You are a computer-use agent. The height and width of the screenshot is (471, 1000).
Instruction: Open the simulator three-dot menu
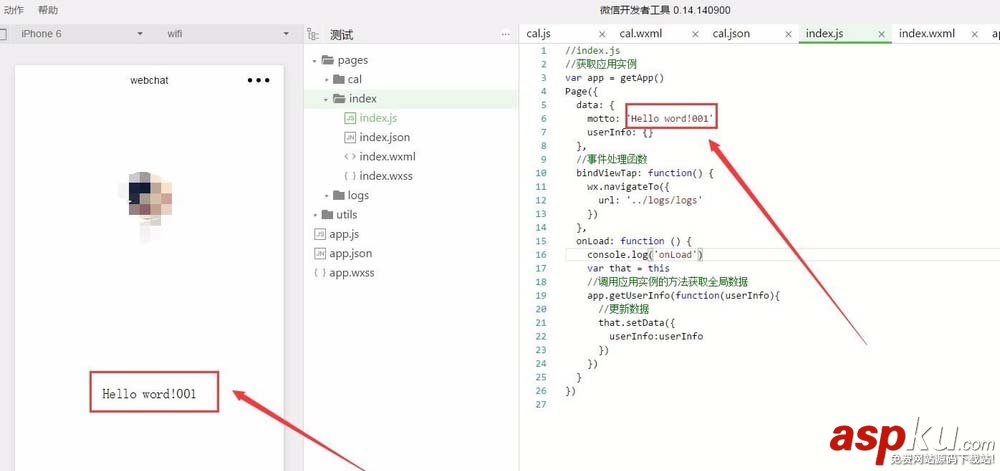tap(258, 80)
